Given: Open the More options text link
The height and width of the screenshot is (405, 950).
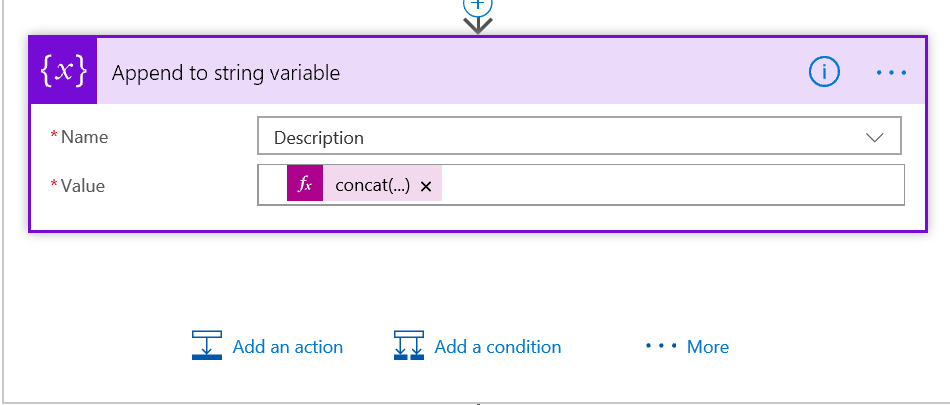Looking at the screenshot, I should pos(707,347).
